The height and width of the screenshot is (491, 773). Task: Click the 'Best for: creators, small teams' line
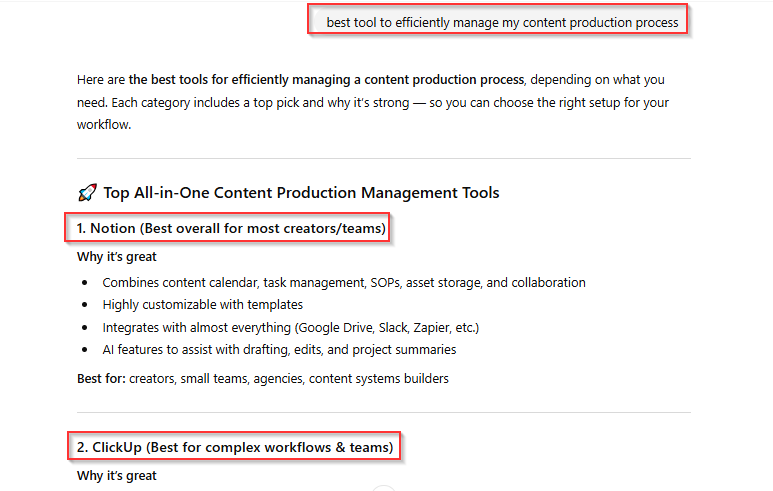263,379
